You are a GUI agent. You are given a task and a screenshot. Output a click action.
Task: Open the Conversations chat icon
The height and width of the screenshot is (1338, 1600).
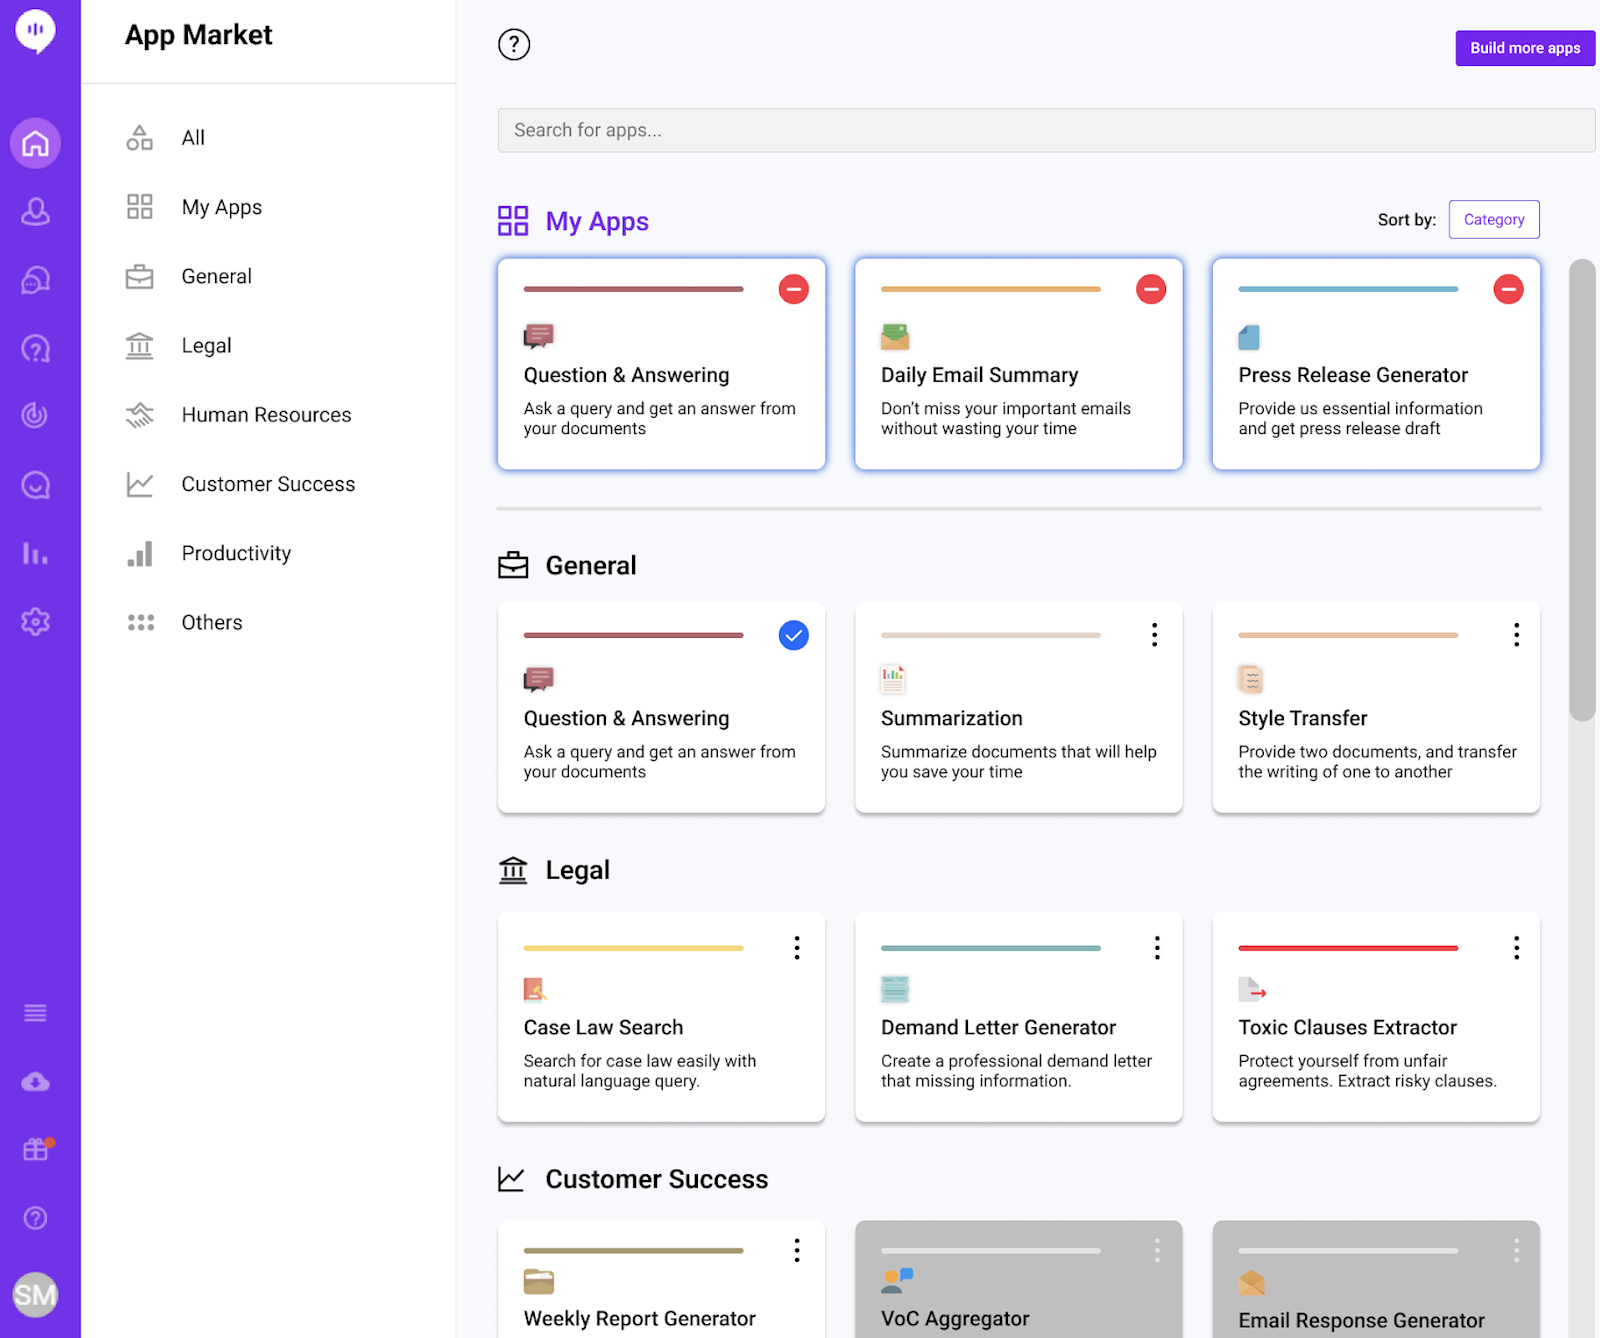coord(36,279)
